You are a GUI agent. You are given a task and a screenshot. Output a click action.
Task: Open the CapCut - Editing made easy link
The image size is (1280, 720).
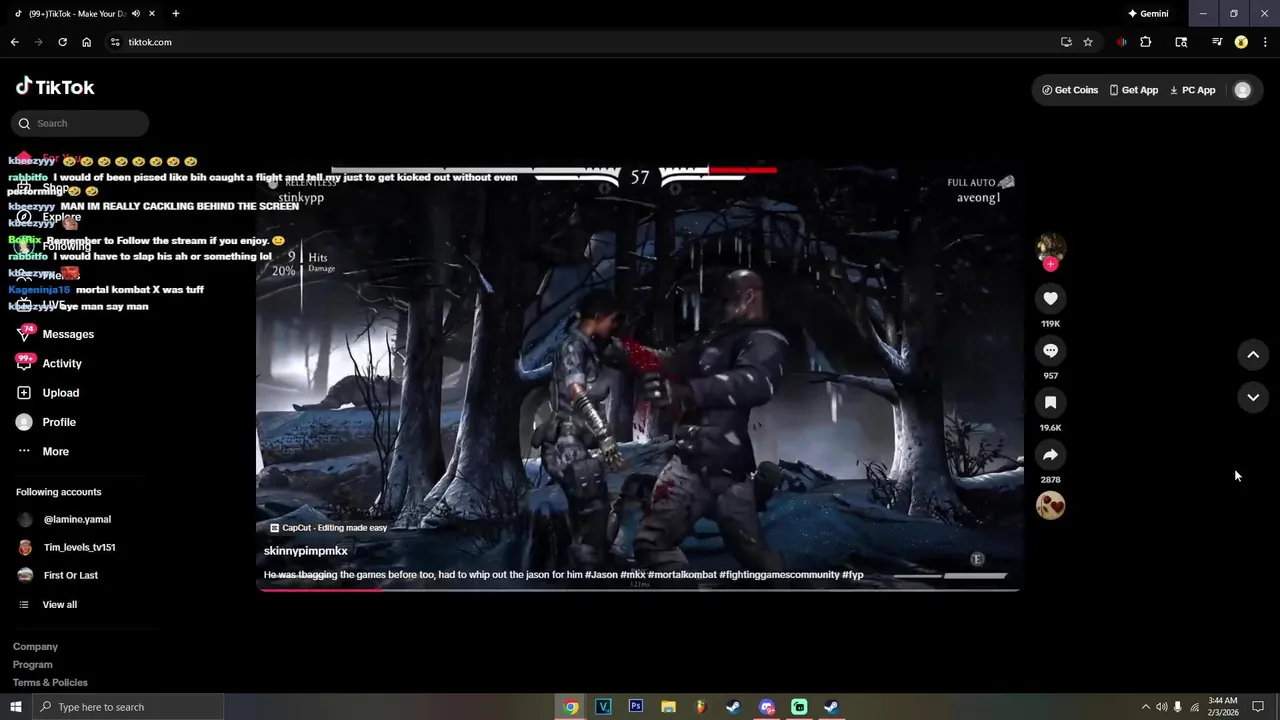tap(328, 528)
